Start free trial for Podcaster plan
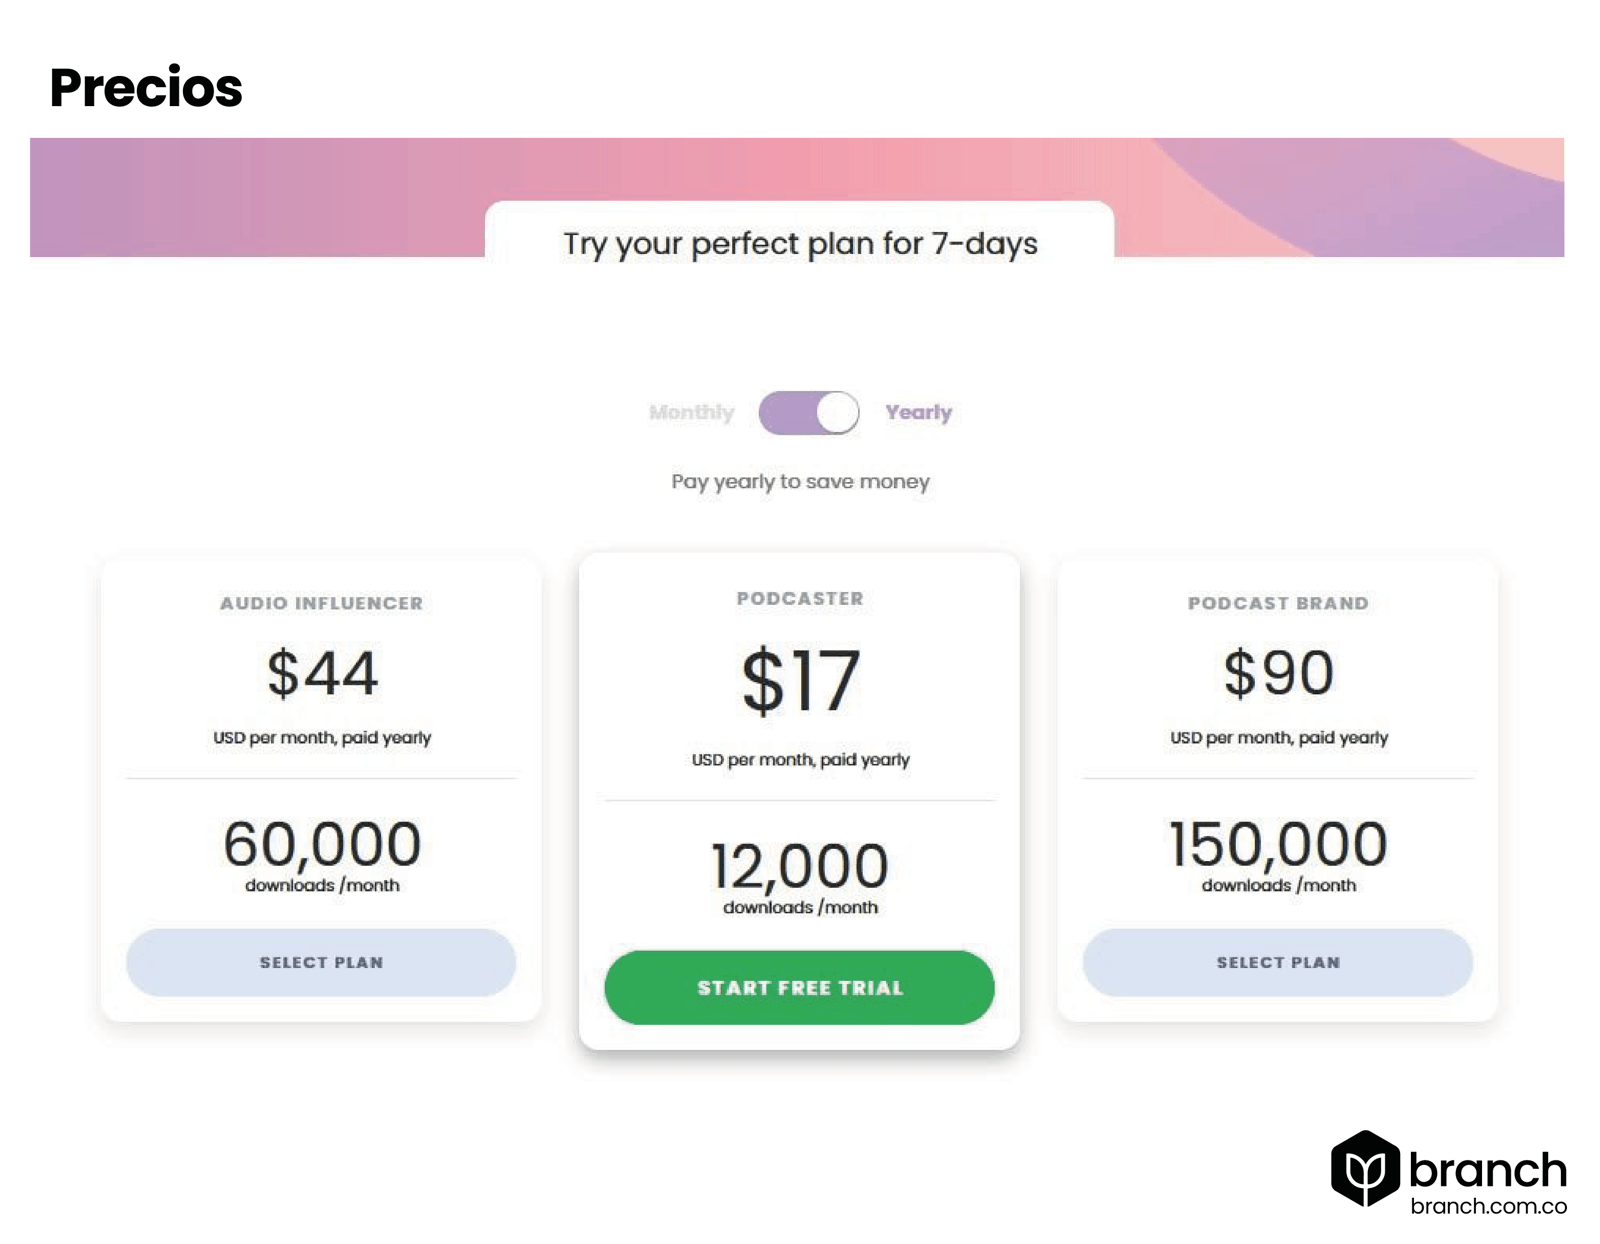Screen dimensions: 1600x1244 click(799, 987)
